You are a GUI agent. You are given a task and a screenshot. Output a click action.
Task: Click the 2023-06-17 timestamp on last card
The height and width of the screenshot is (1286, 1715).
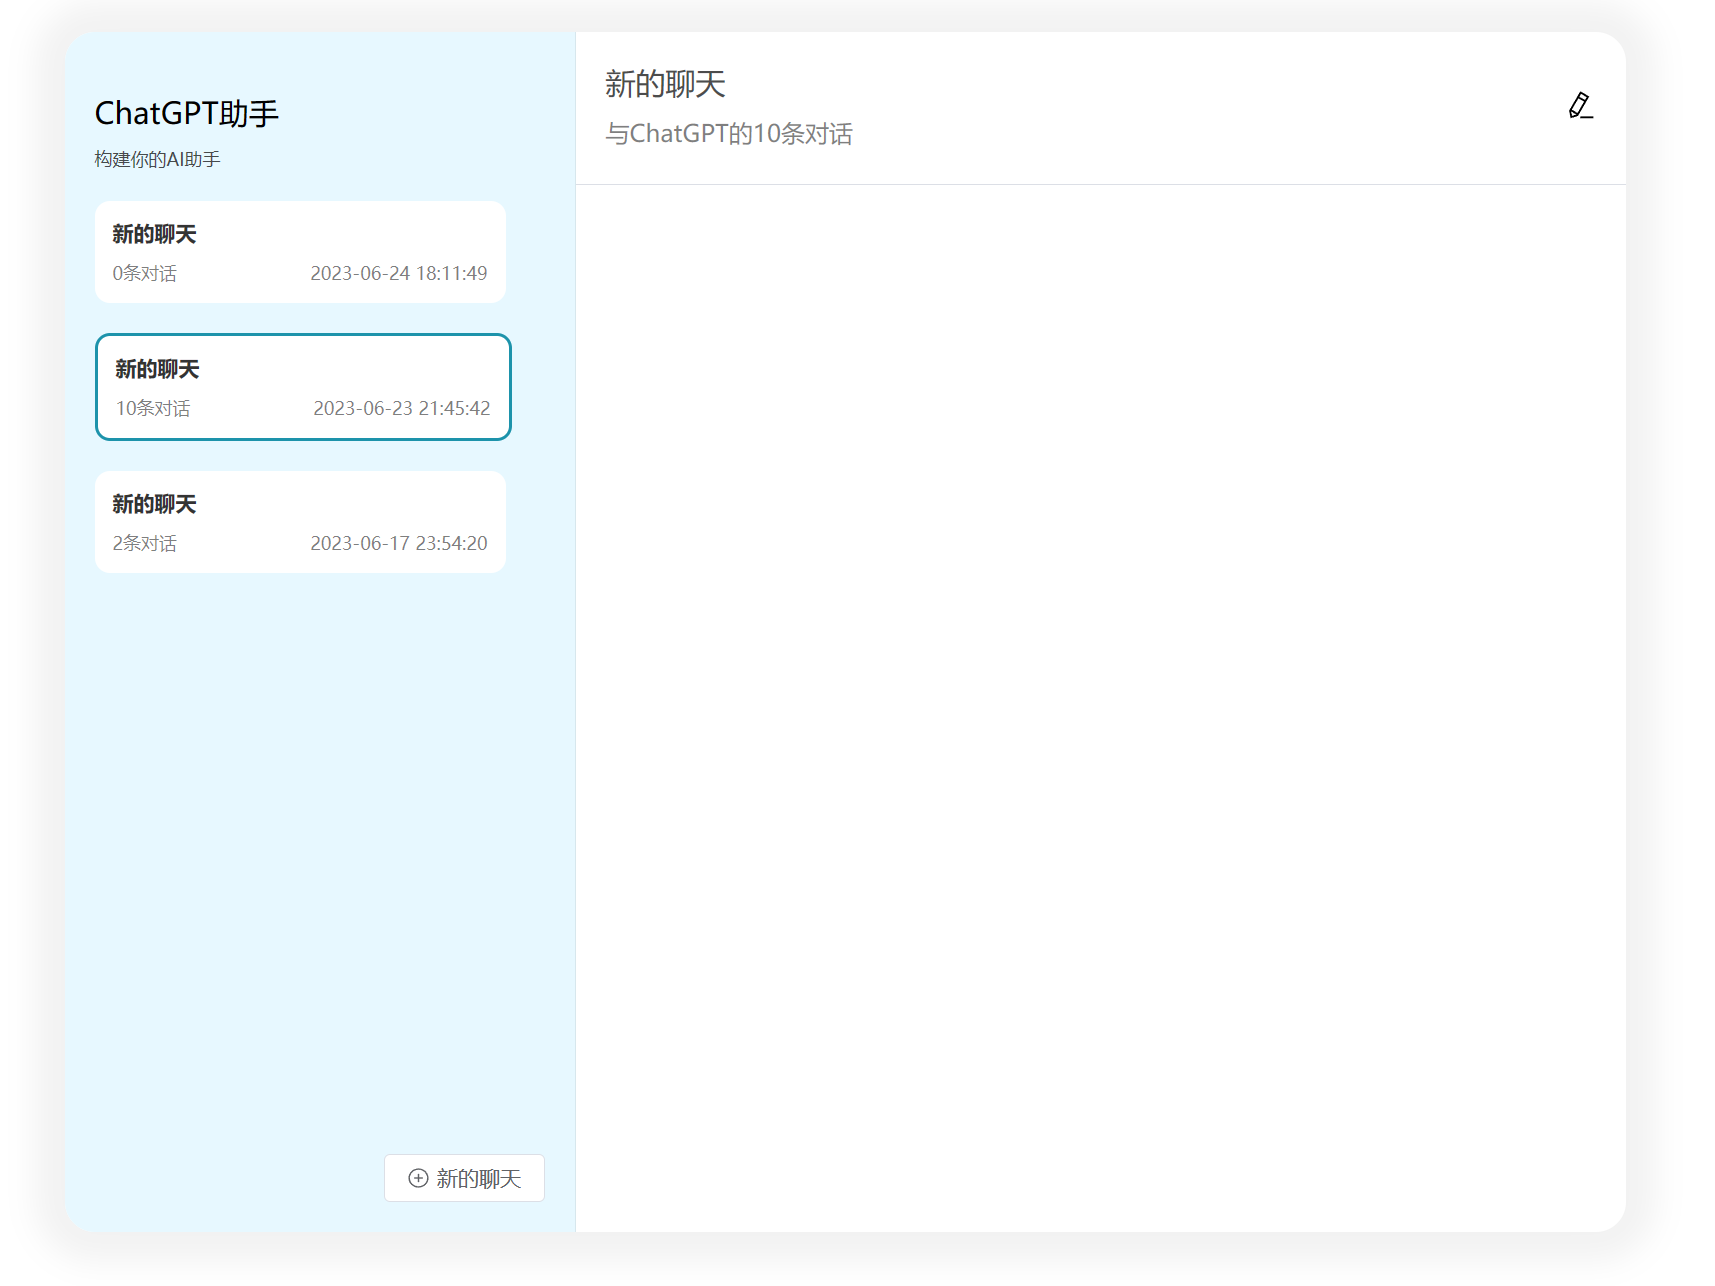pyautogui.click(x=398, y=544)
